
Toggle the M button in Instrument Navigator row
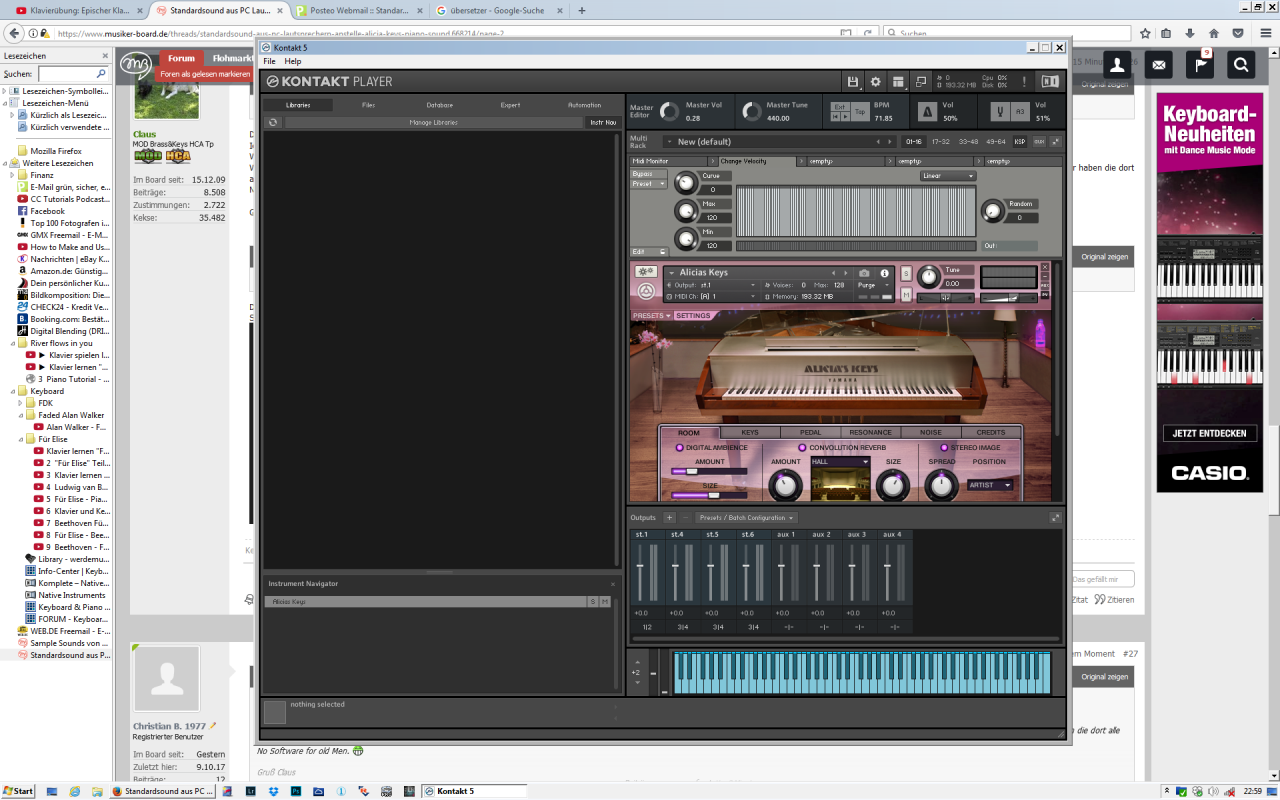pos(605,602)
